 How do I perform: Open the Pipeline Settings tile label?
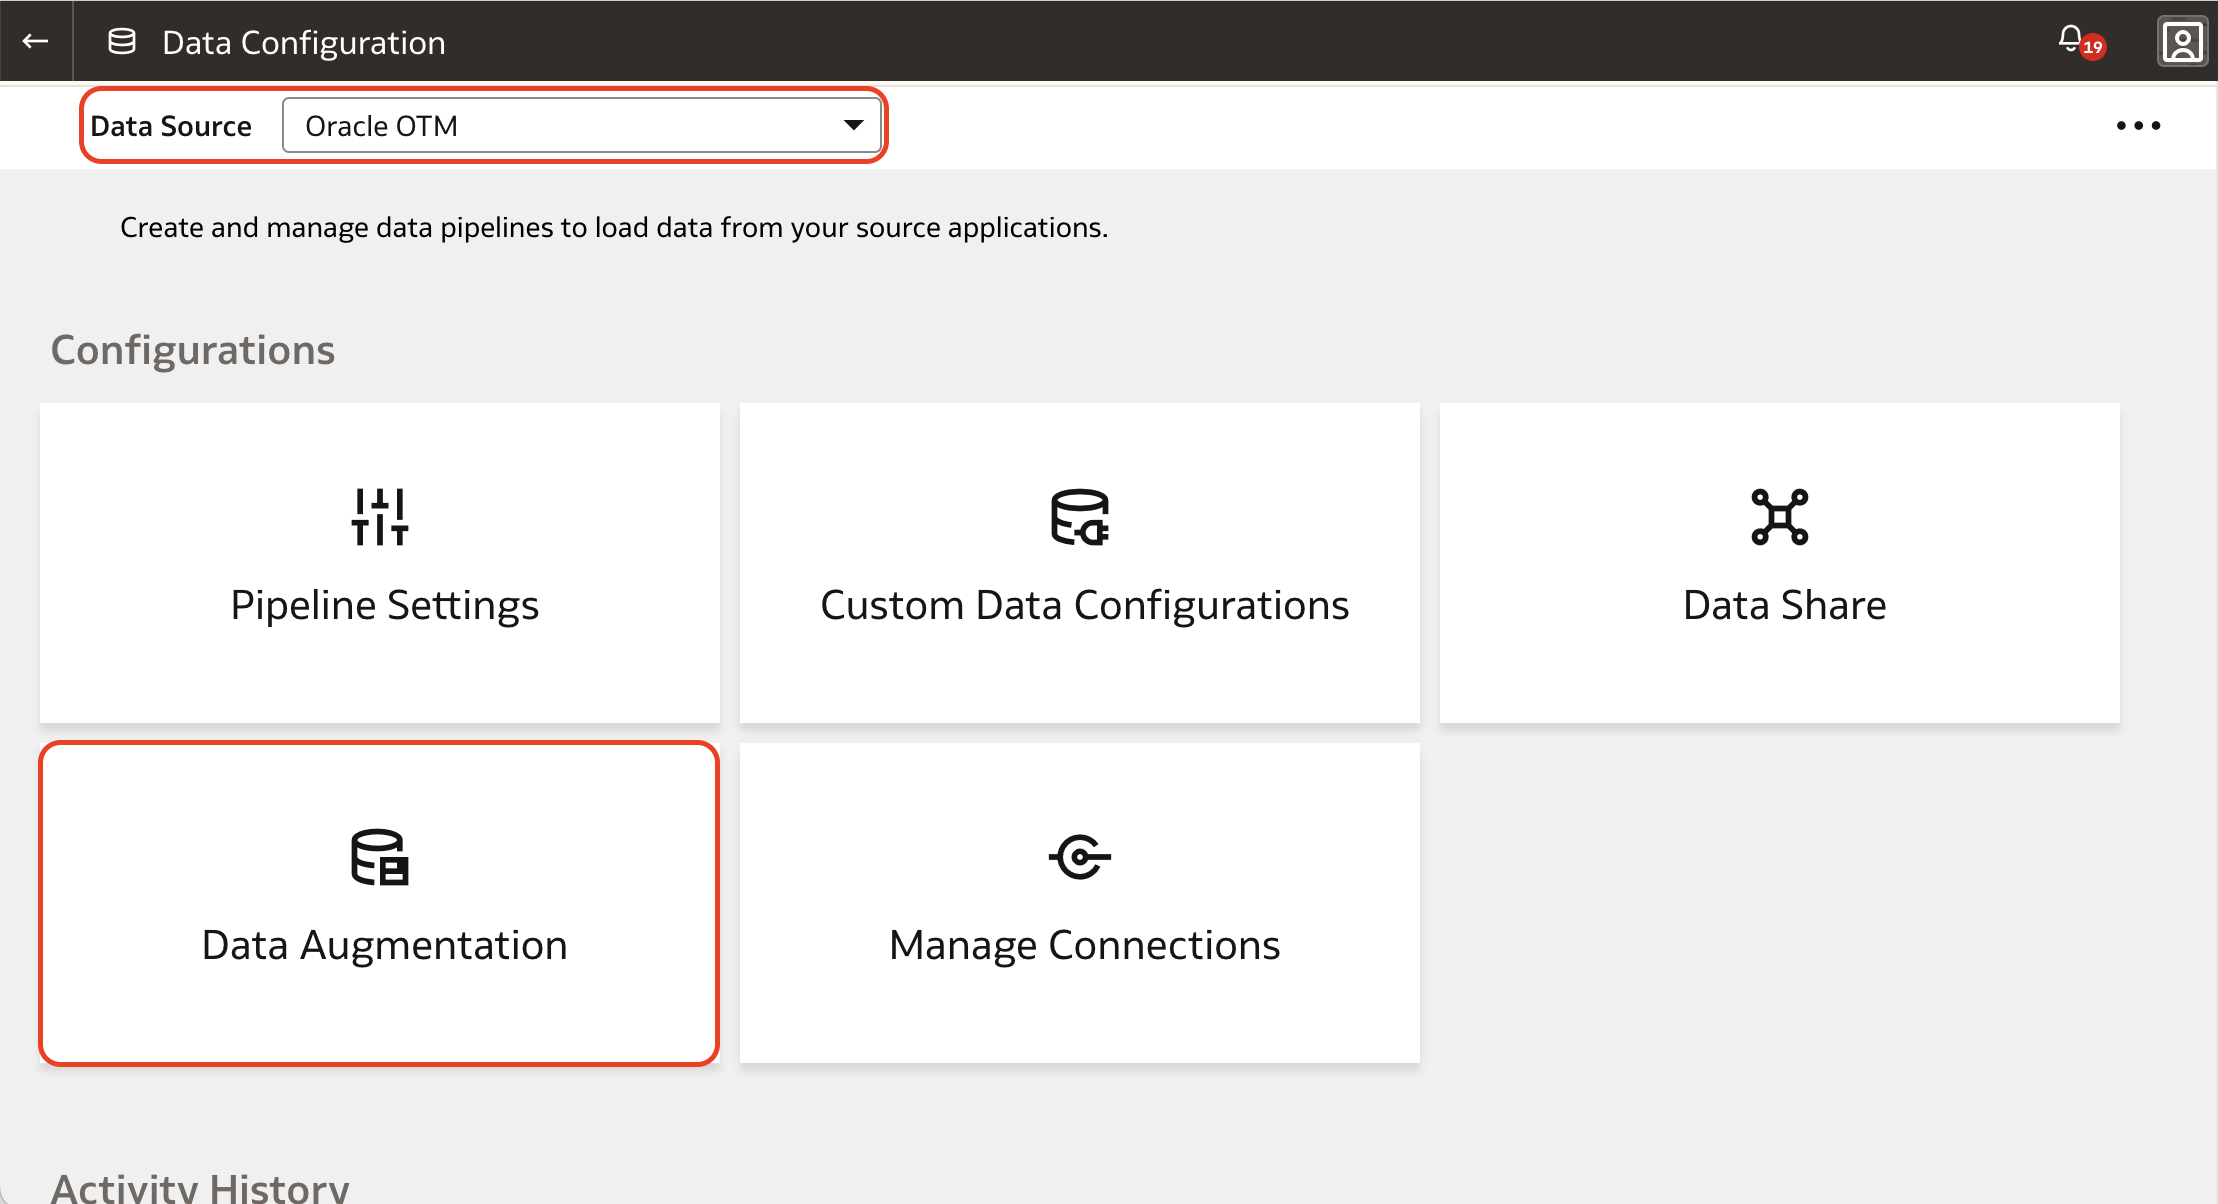point(384,606)
